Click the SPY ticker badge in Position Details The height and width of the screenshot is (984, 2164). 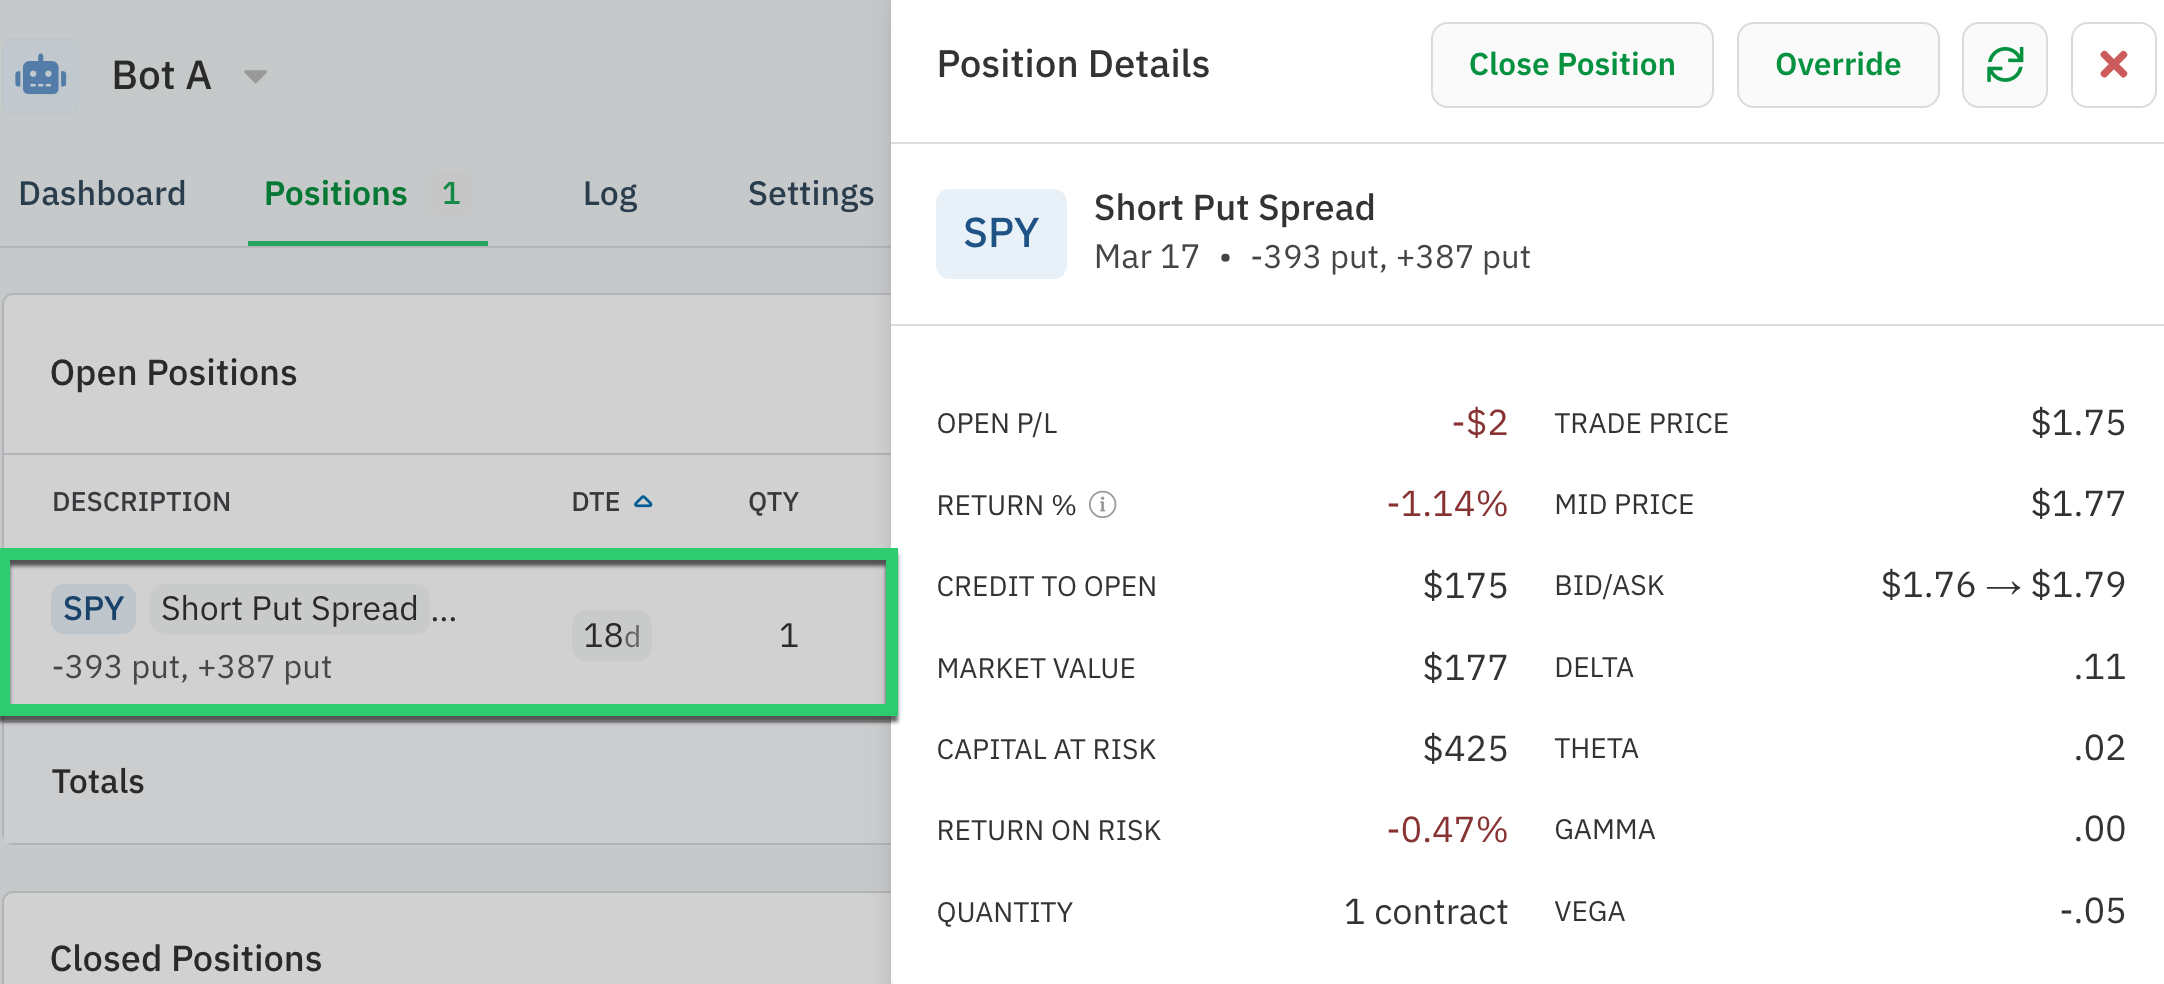point(1000,233)
